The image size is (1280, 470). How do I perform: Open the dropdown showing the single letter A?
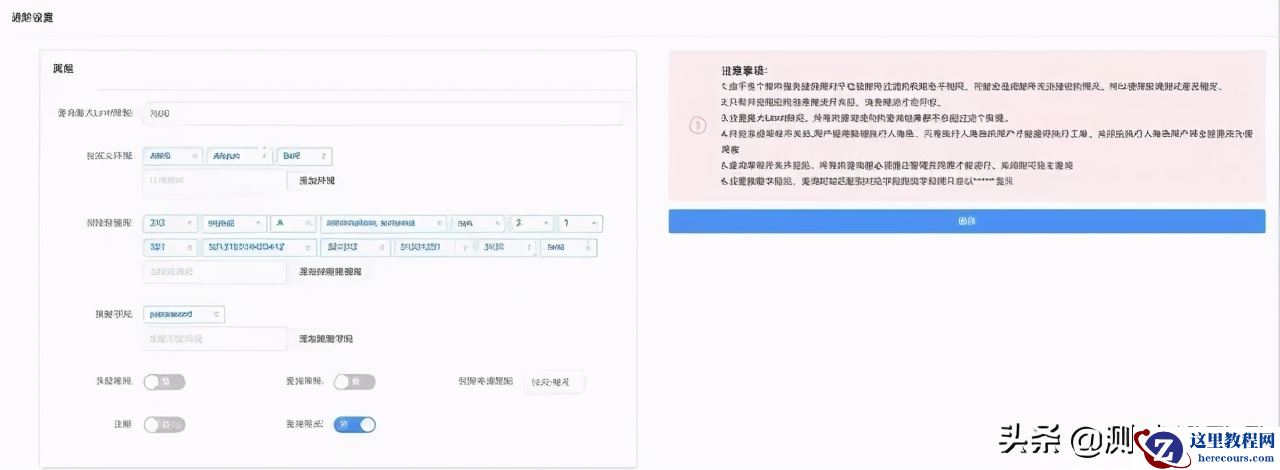(x=293, y=224)
